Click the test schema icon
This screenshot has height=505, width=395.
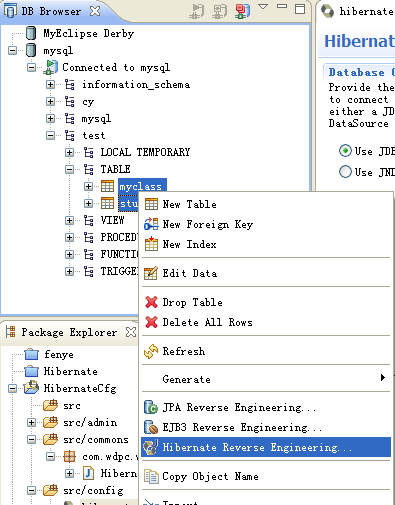(70, 135)
